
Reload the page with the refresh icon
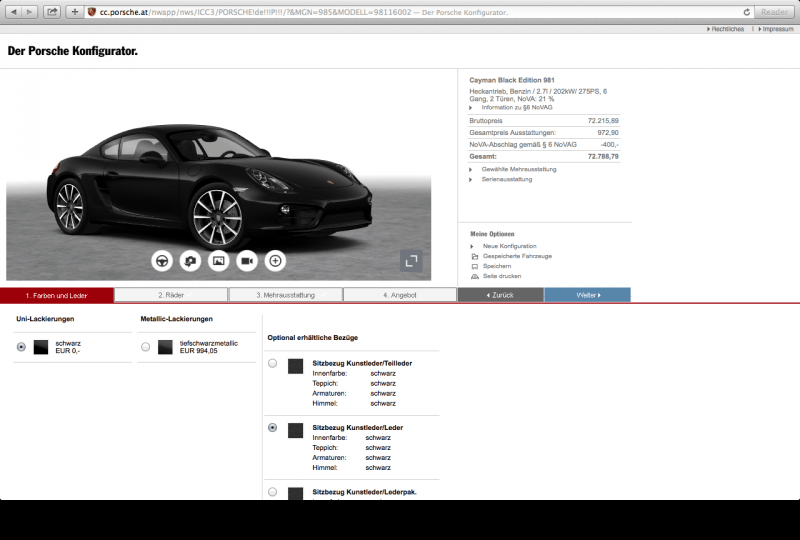click(x=746, y=12)
